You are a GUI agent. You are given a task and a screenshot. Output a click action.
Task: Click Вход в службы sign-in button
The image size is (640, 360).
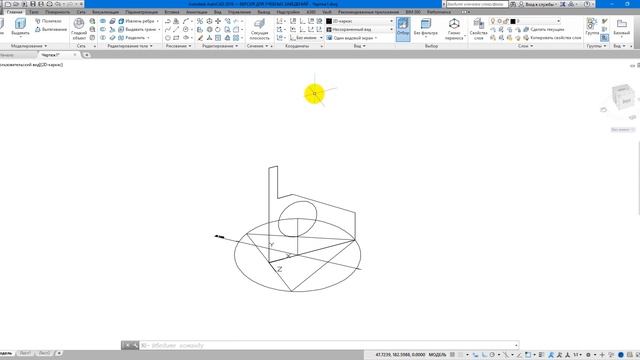click(537, 4)
